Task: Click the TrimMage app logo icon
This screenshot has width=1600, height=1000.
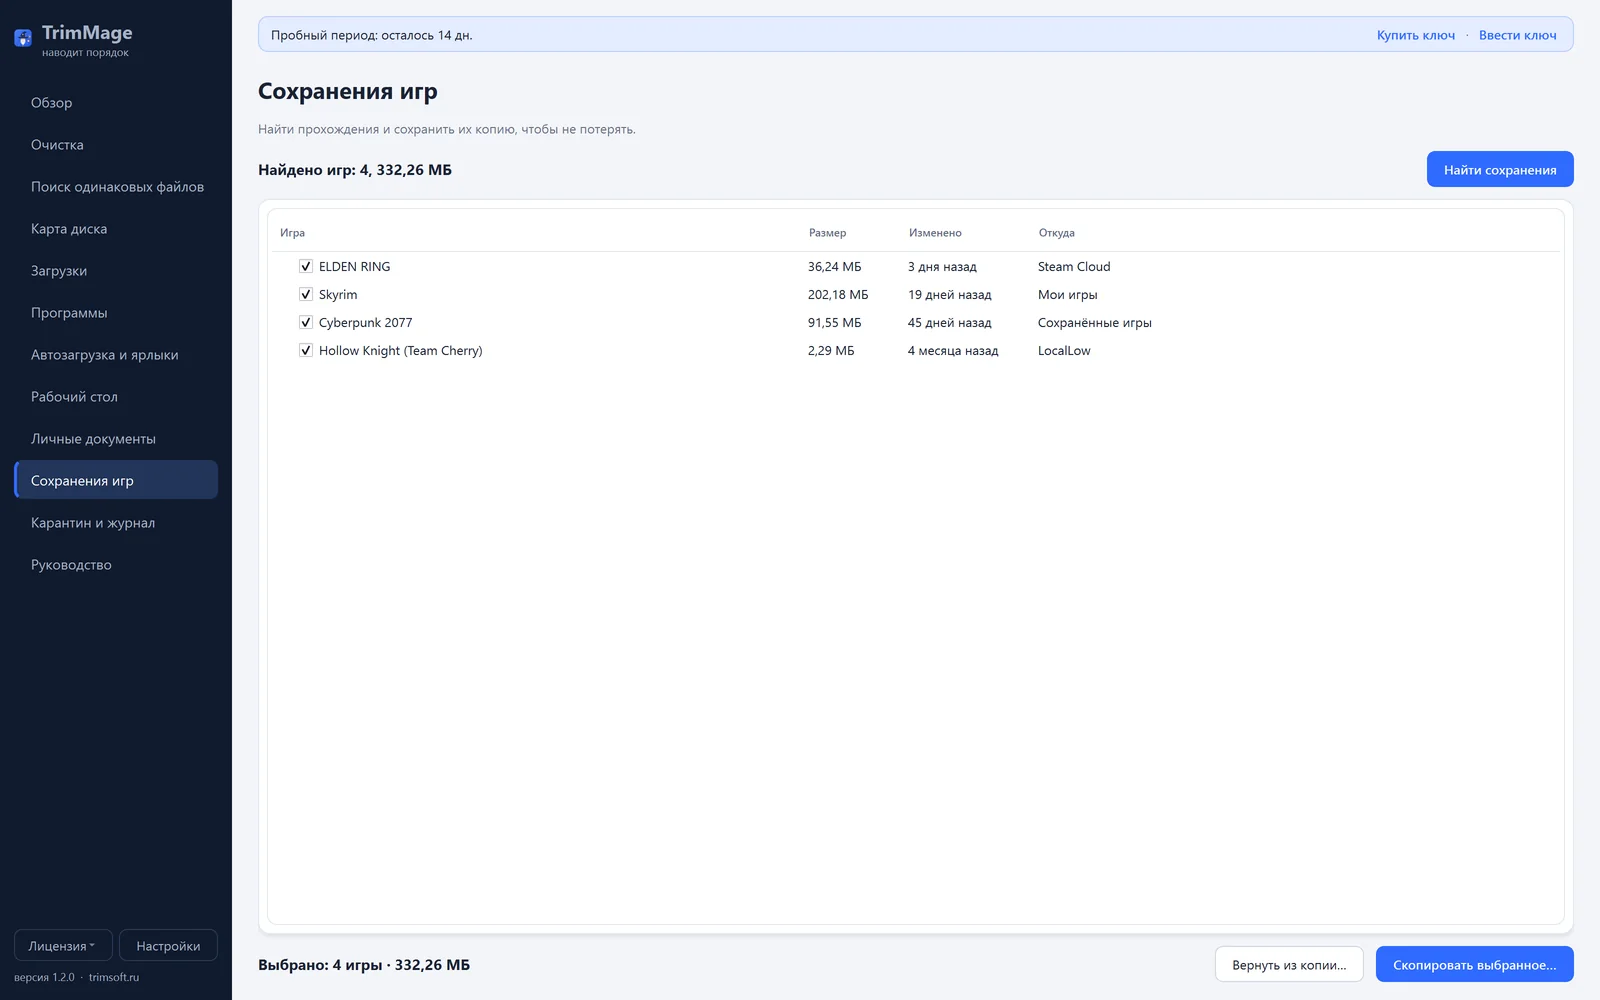Action: [23, 39]
